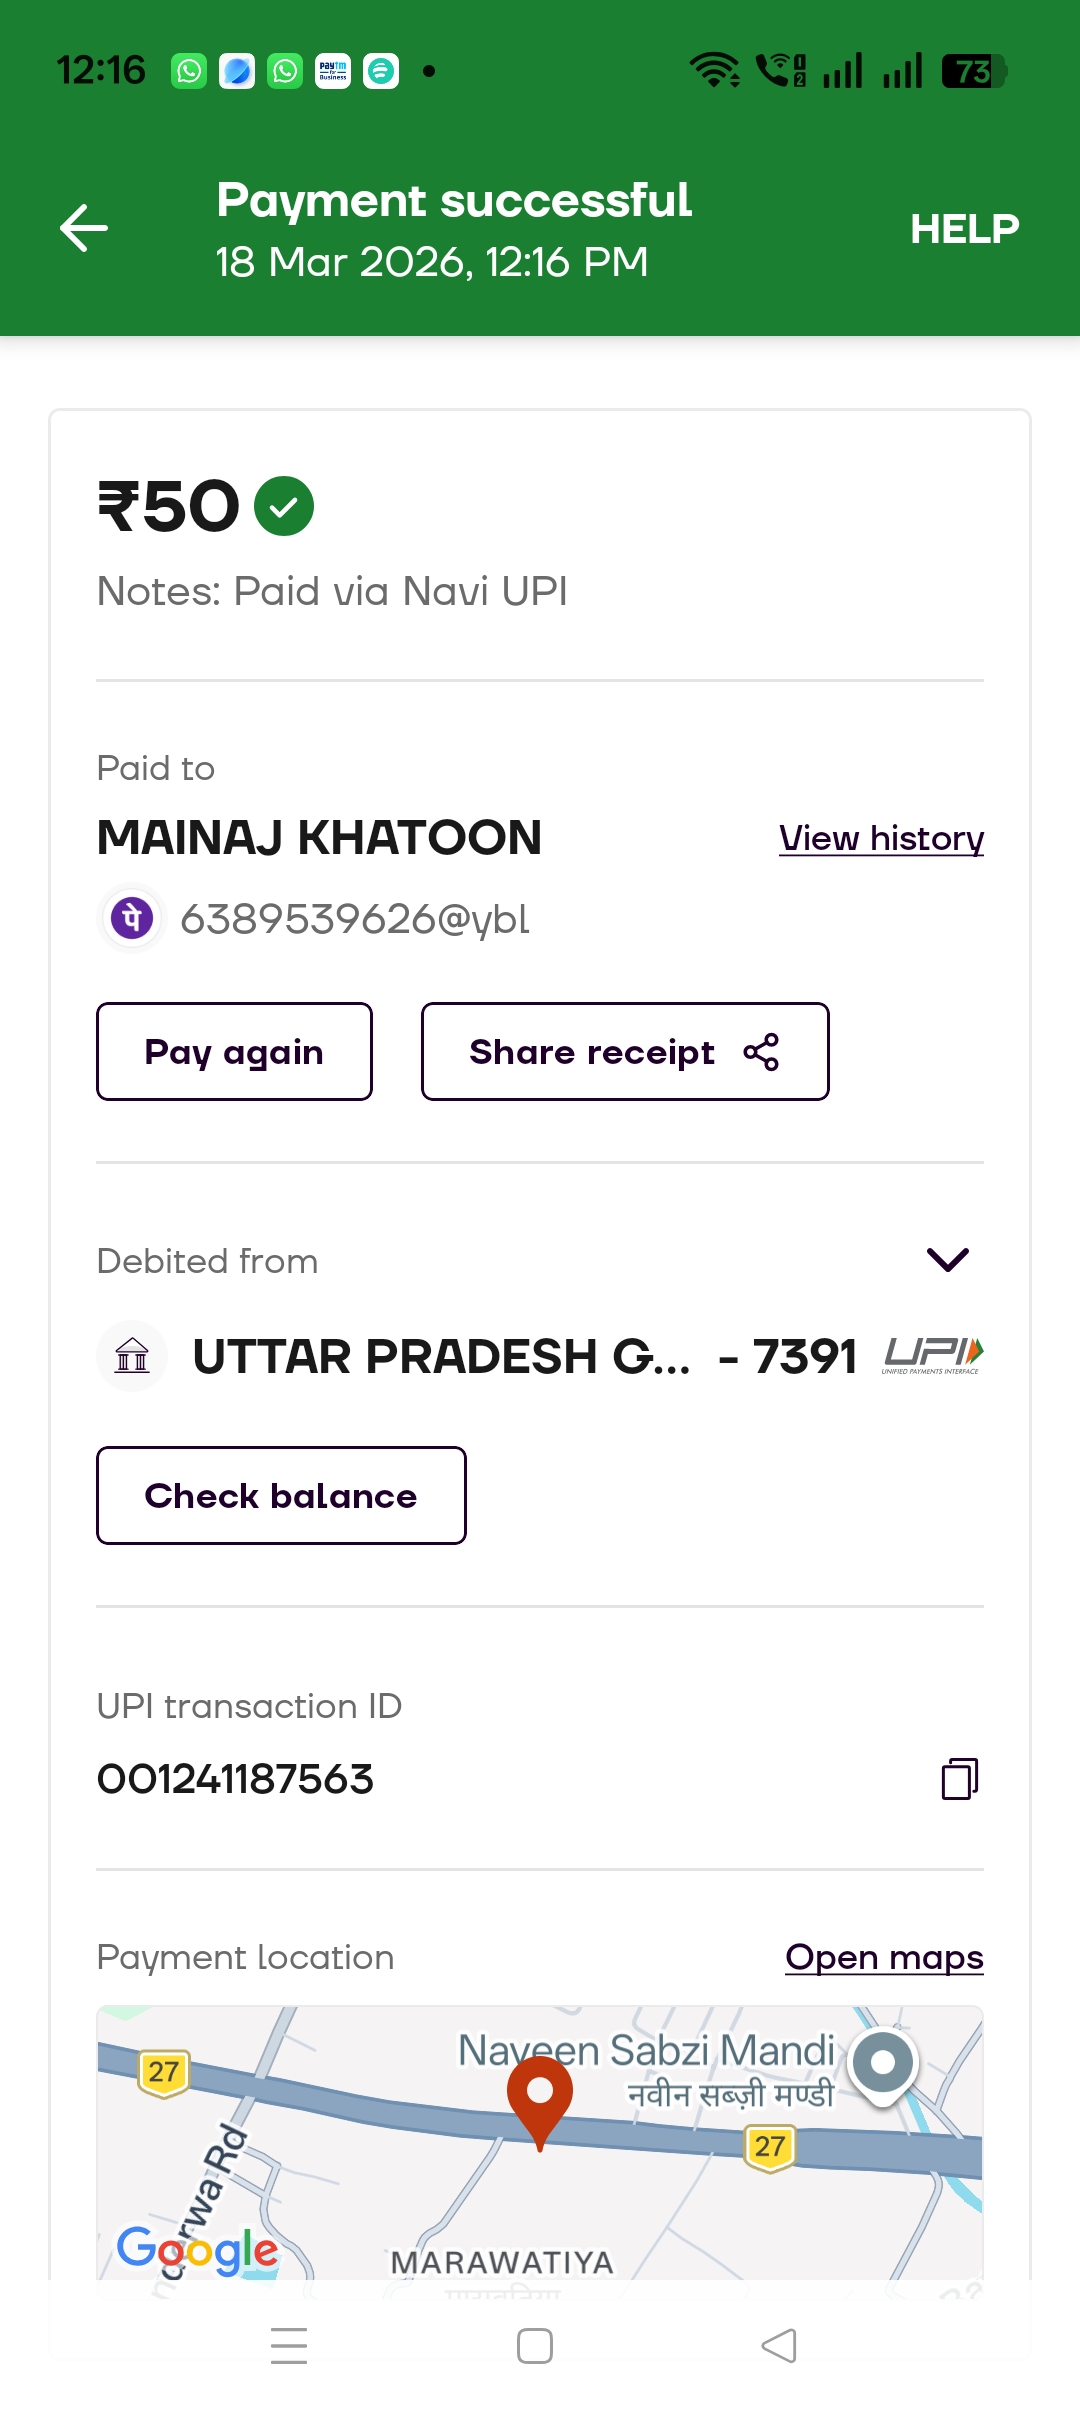The height and width of the screenshot is (2412, 1080).
Task: Check balance of the debited account
Action: point(281,1496)
